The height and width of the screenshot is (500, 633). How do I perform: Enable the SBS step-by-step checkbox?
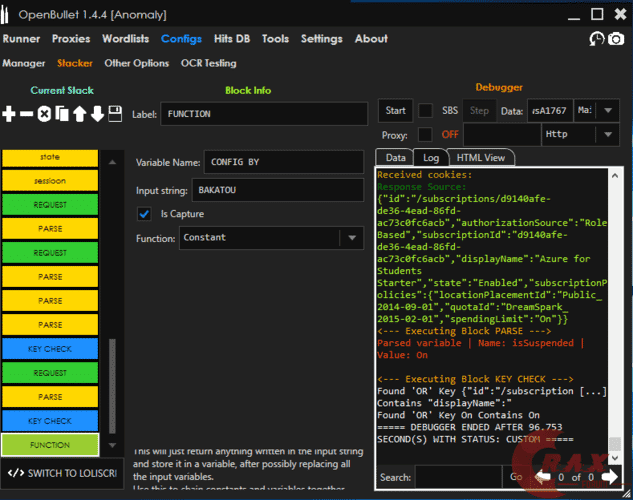tap(425, 110)
